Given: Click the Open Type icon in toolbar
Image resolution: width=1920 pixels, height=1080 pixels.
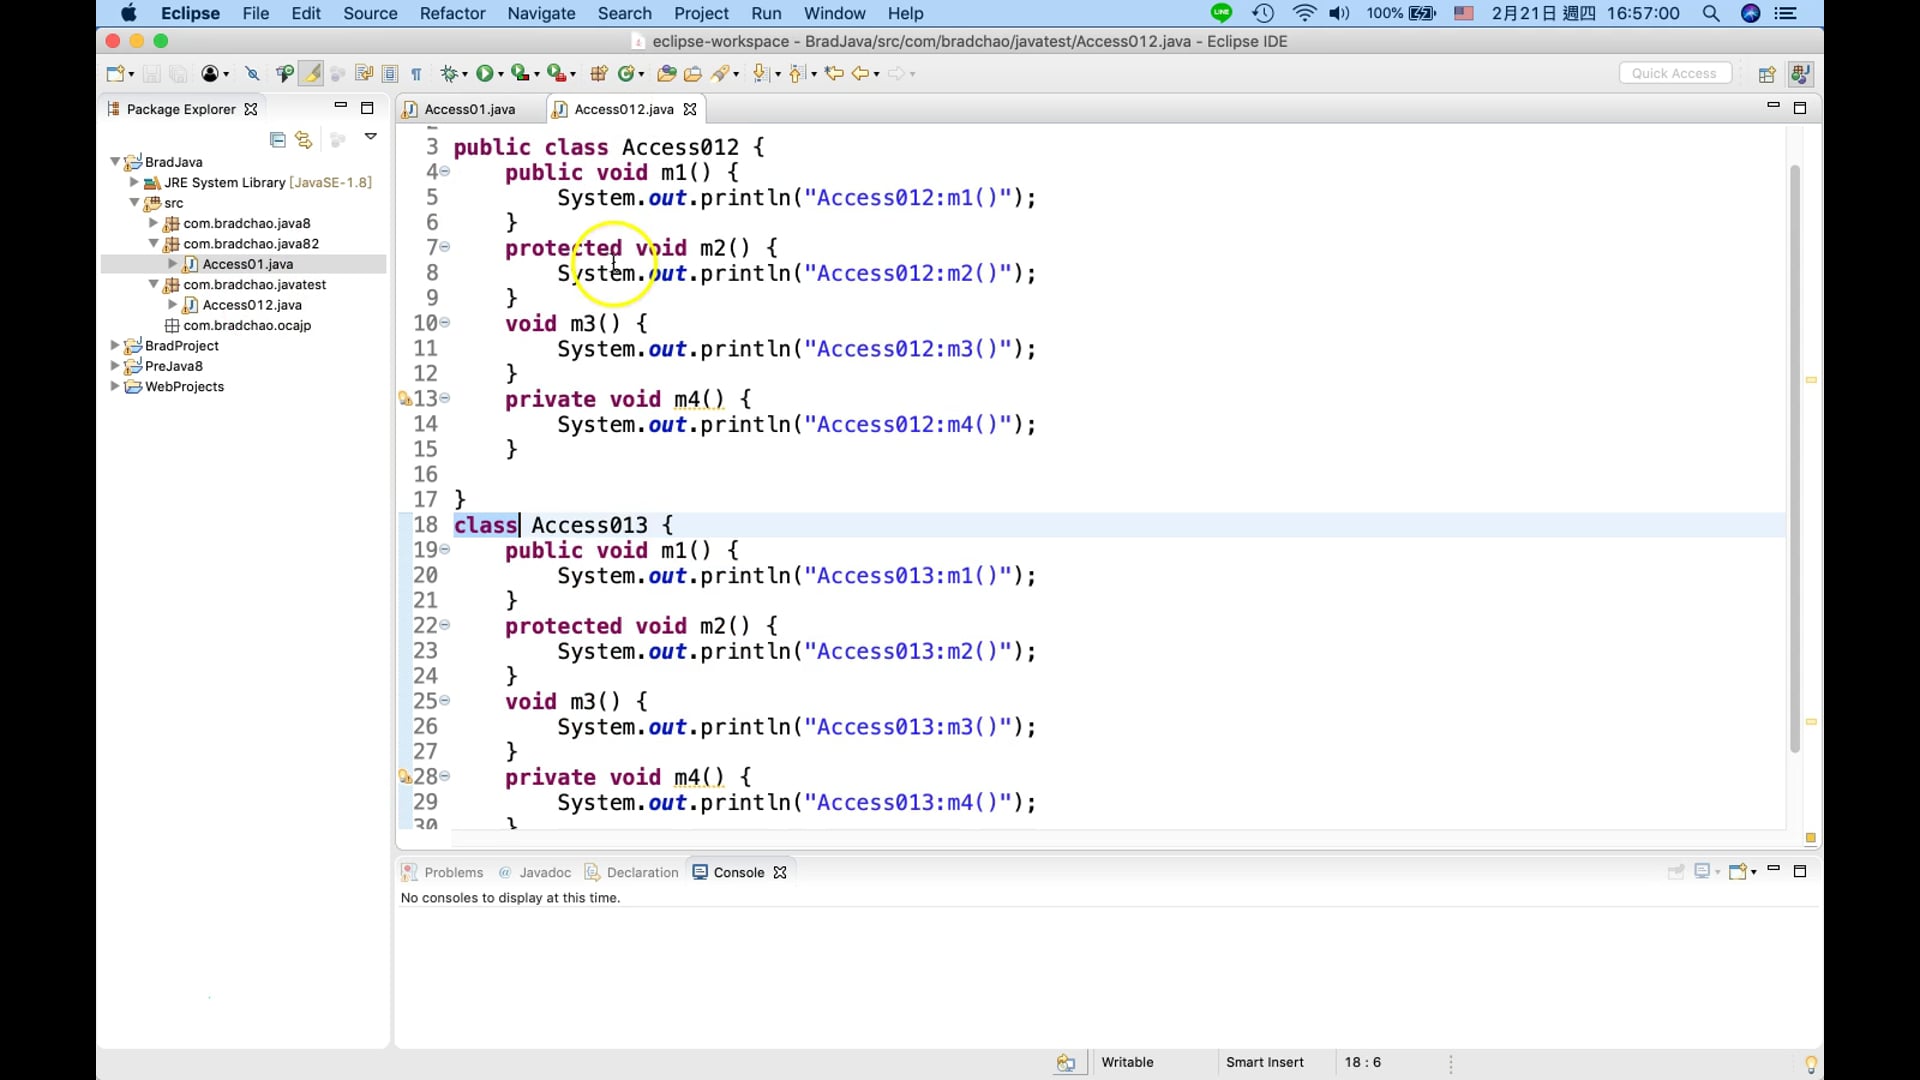Looking at the screenshot, I should pyautogui.click(x=666, y=73).
